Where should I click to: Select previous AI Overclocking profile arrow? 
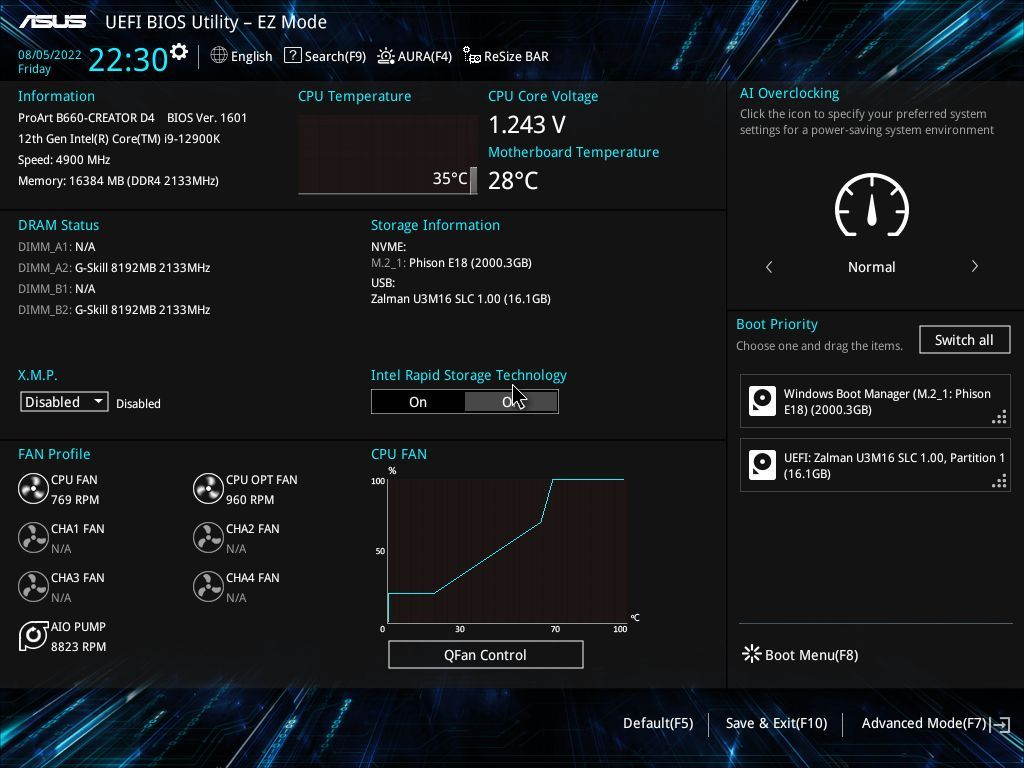(769, 266)
